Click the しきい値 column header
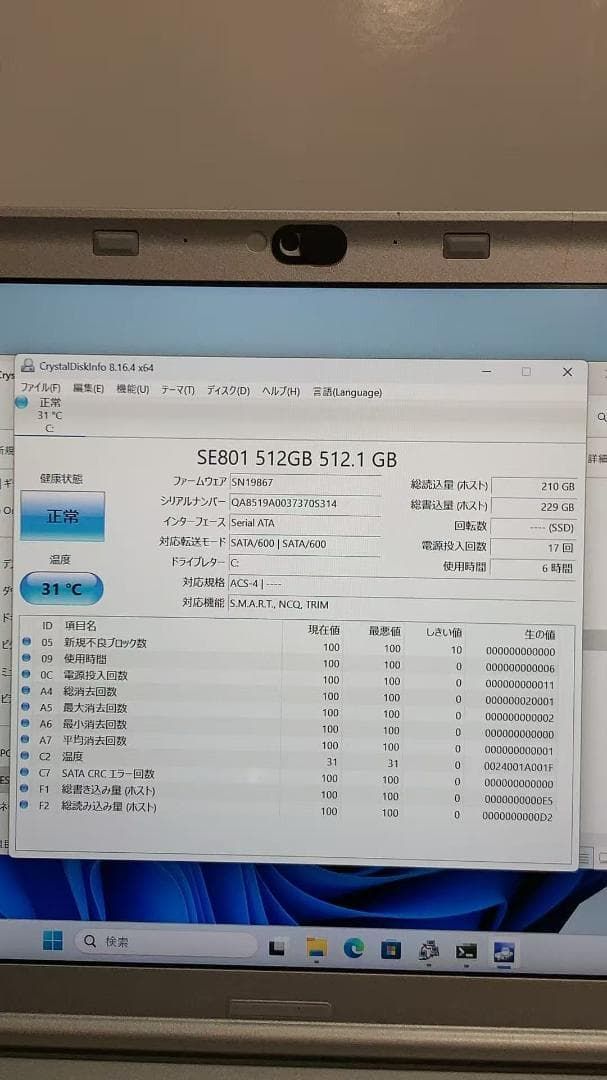Viewport: 607px width, 1080px height. [x=443, y=632]
